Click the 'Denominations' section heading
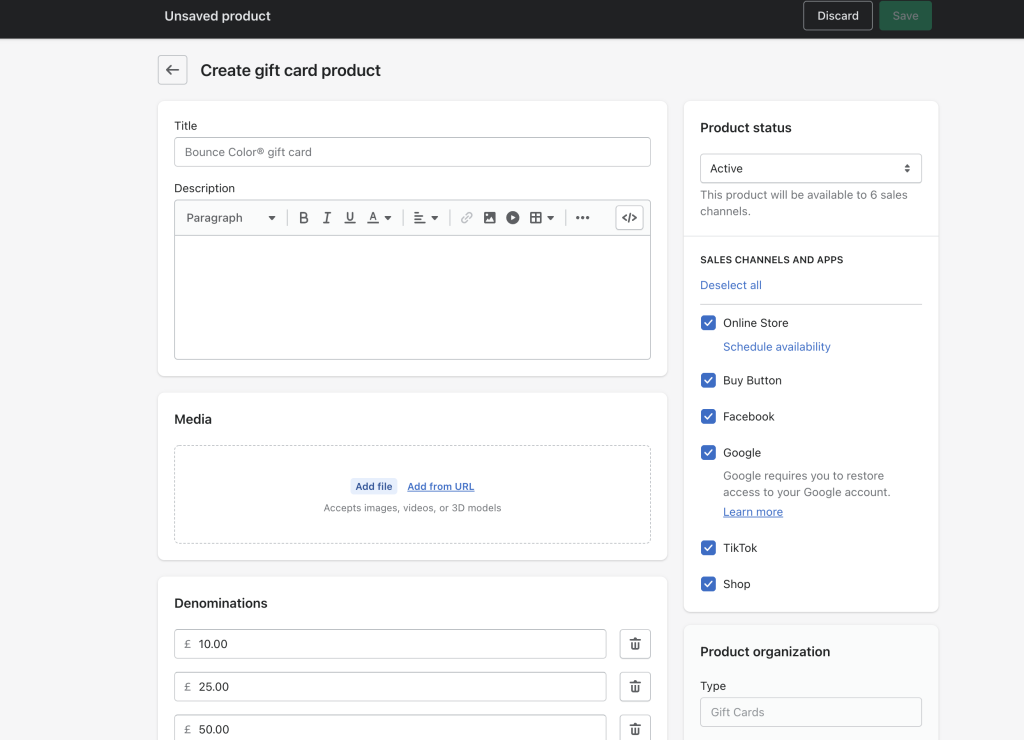1024x740 pixels. 221,603
